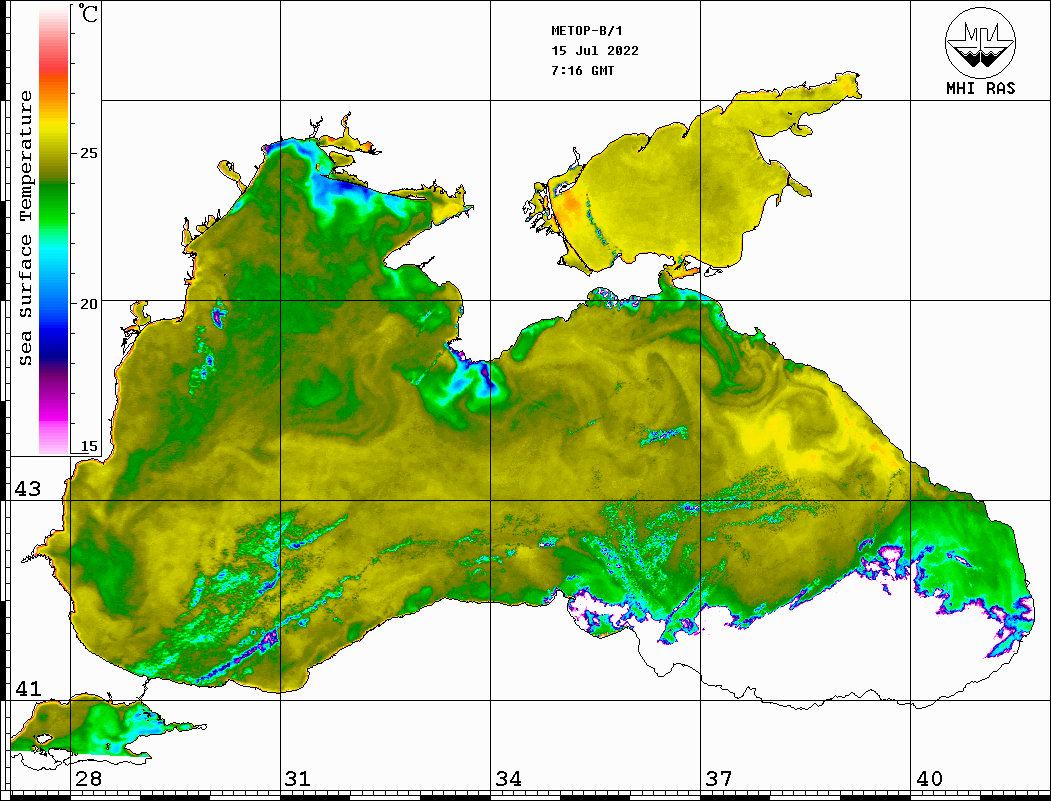The height and width of the screenshot is (801, 1051).
Task: Click the '20' temperature scale value
Action: [88, 304]
